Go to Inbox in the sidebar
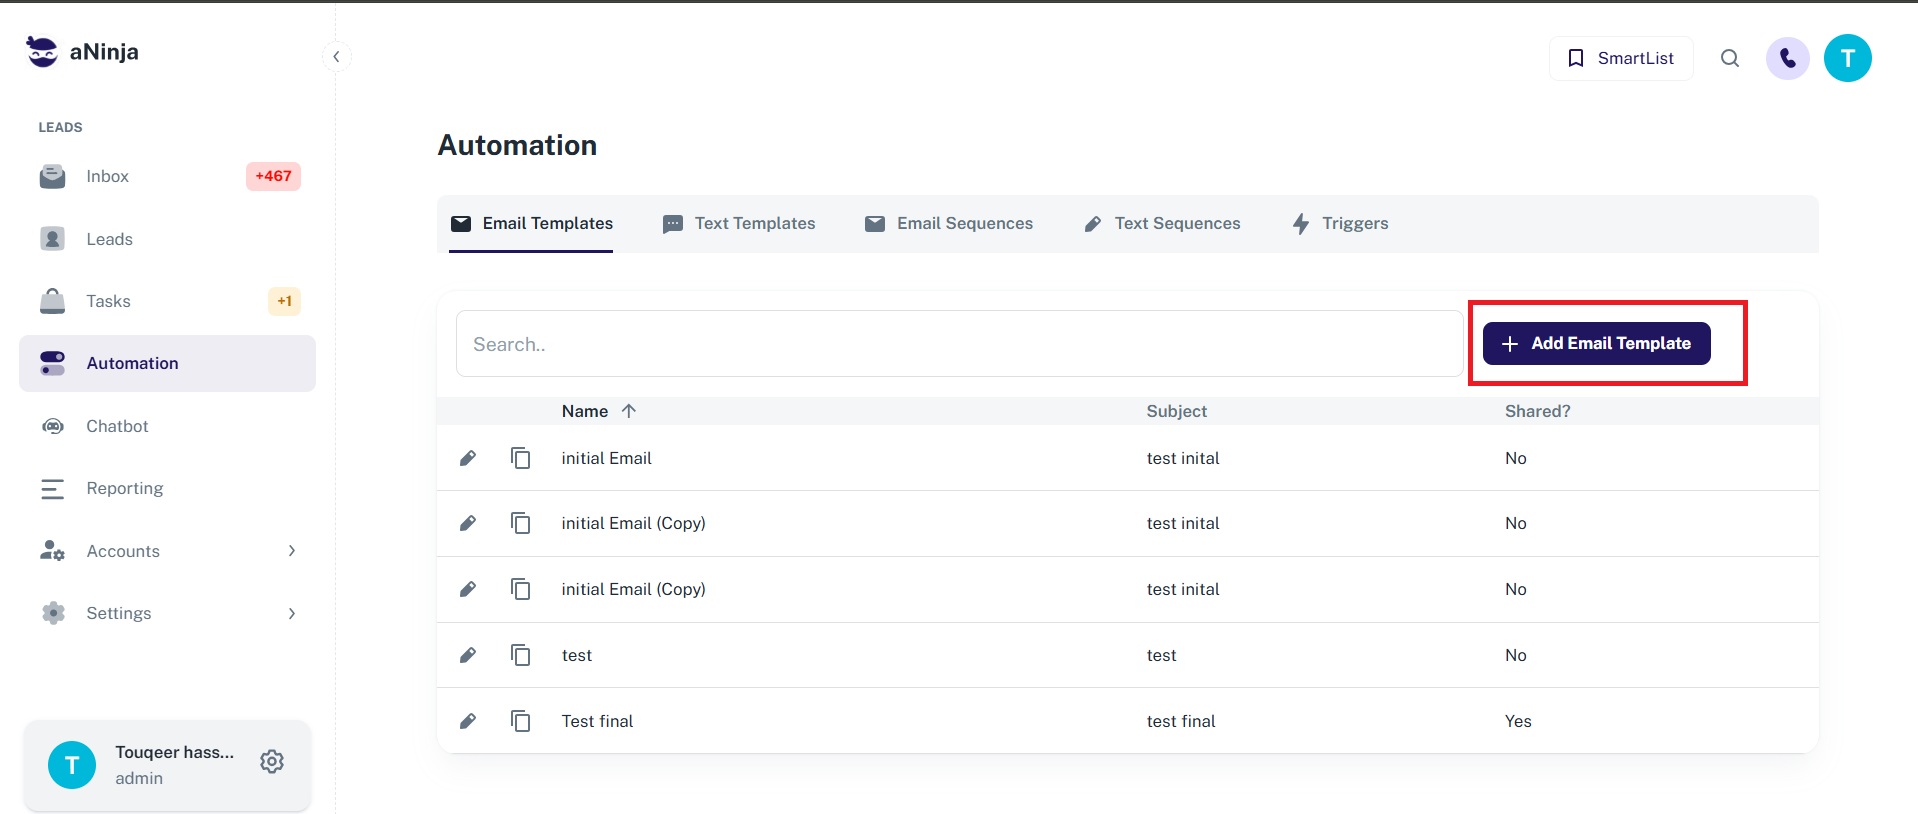 108,176
